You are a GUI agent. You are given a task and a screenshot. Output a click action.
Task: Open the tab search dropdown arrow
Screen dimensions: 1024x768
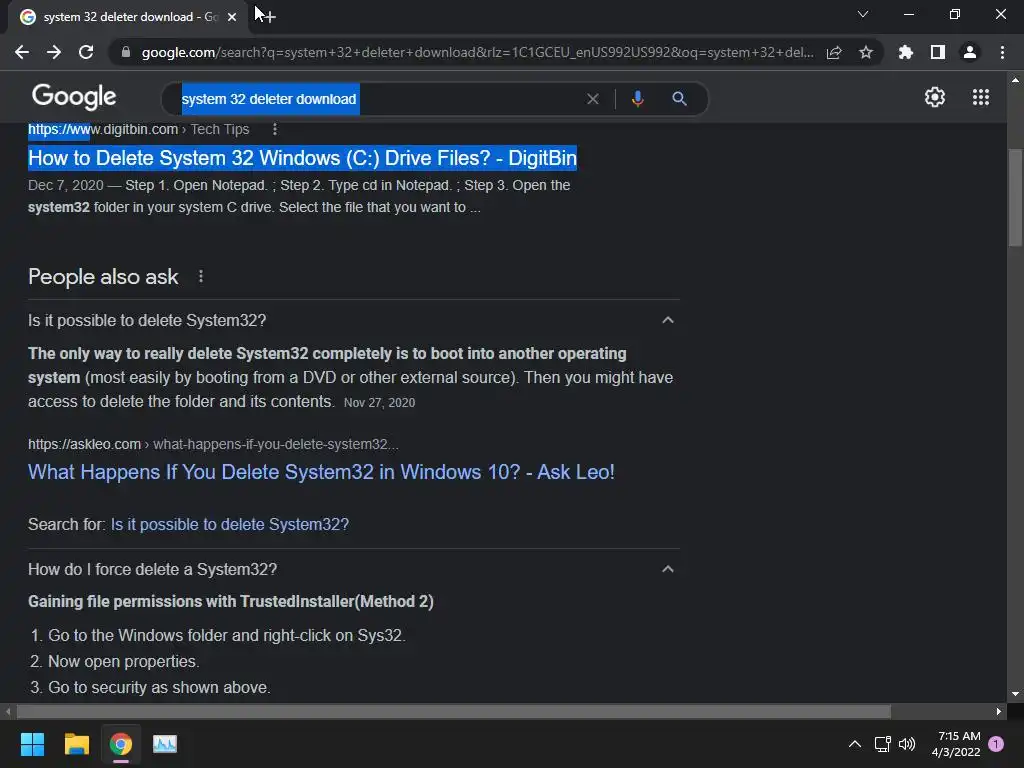(863, 14)
